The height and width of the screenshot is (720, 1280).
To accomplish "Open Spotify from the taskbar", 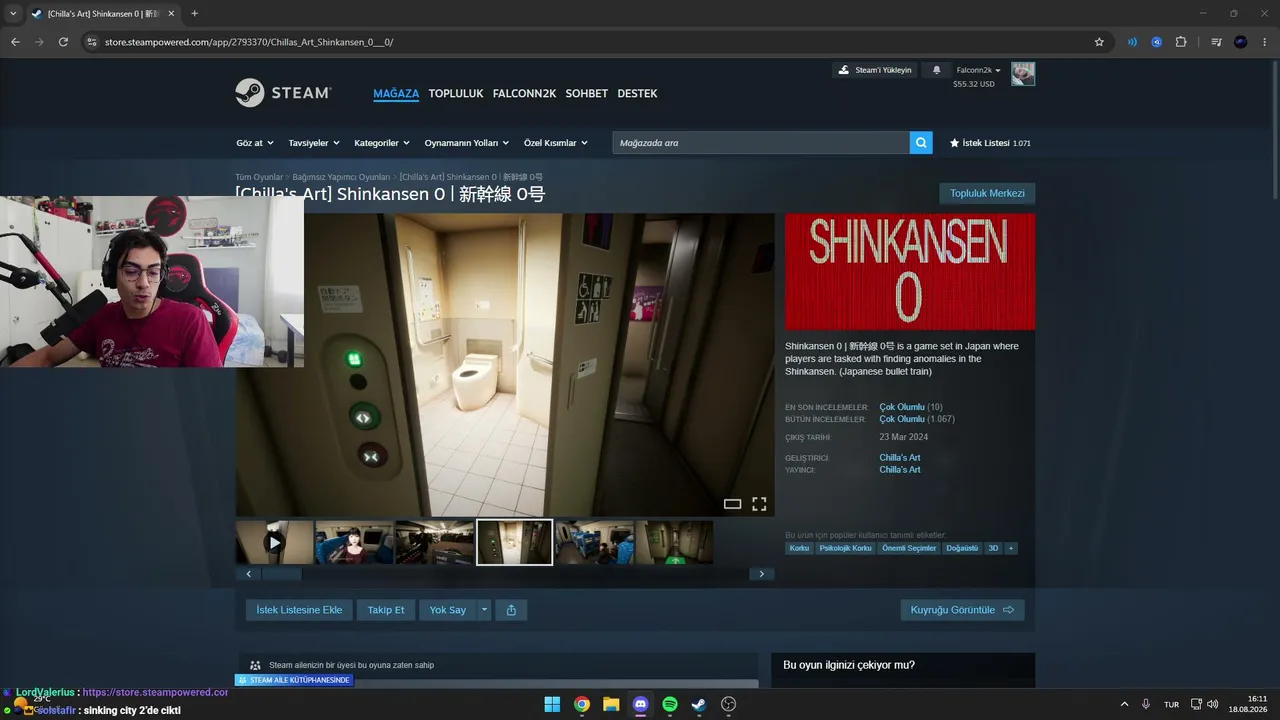I will pyautogui.click(x=670, y=704).
